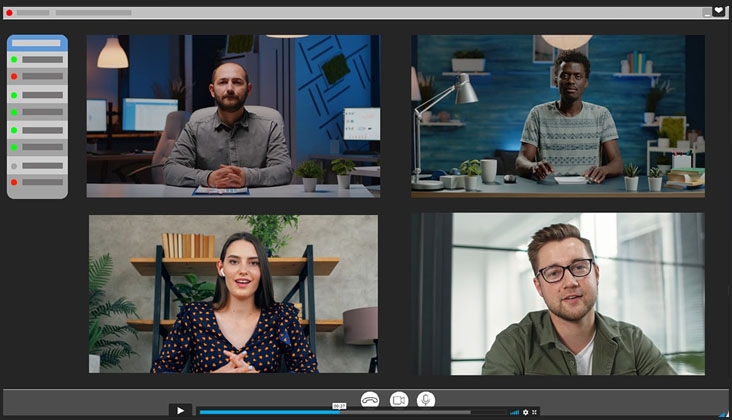This screenshot has height=420, width=732.
Task: Click the blue header of the participants panel
Action: pos(37,43)
